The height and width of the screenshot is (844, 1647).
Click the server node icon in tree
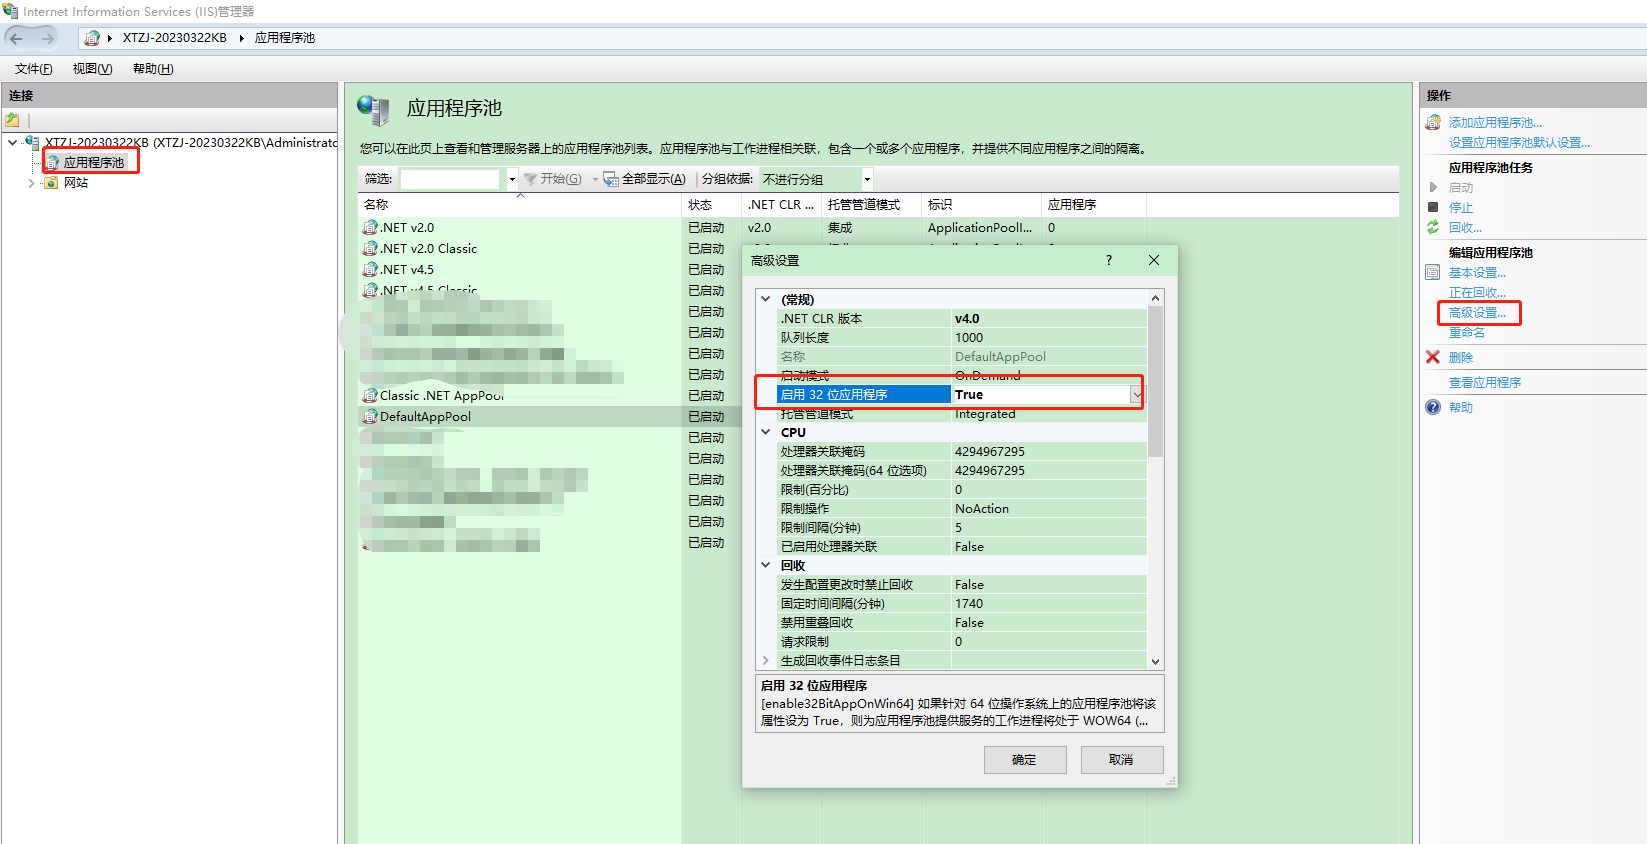pos(32,143)
